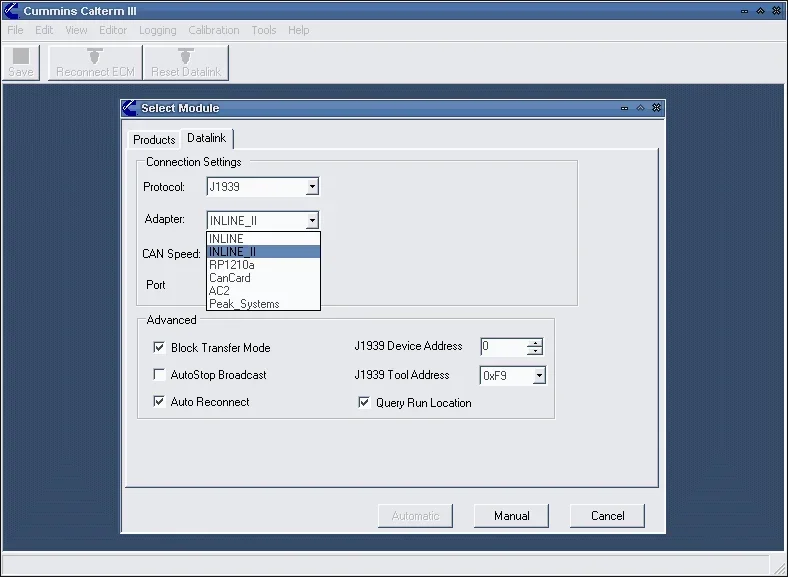Pick CanCard from the adapter list
The height and width of the screenshot is (577, 788).
(x=263, y=278)
